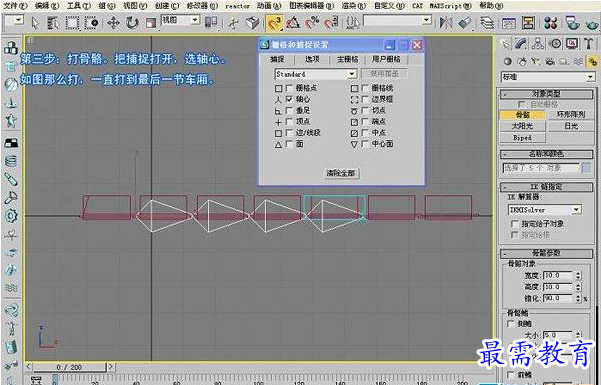This screenshot has width=601, height=385.
Task: Click the reactor Motor gear icon
Action: (x=11, y=216)
